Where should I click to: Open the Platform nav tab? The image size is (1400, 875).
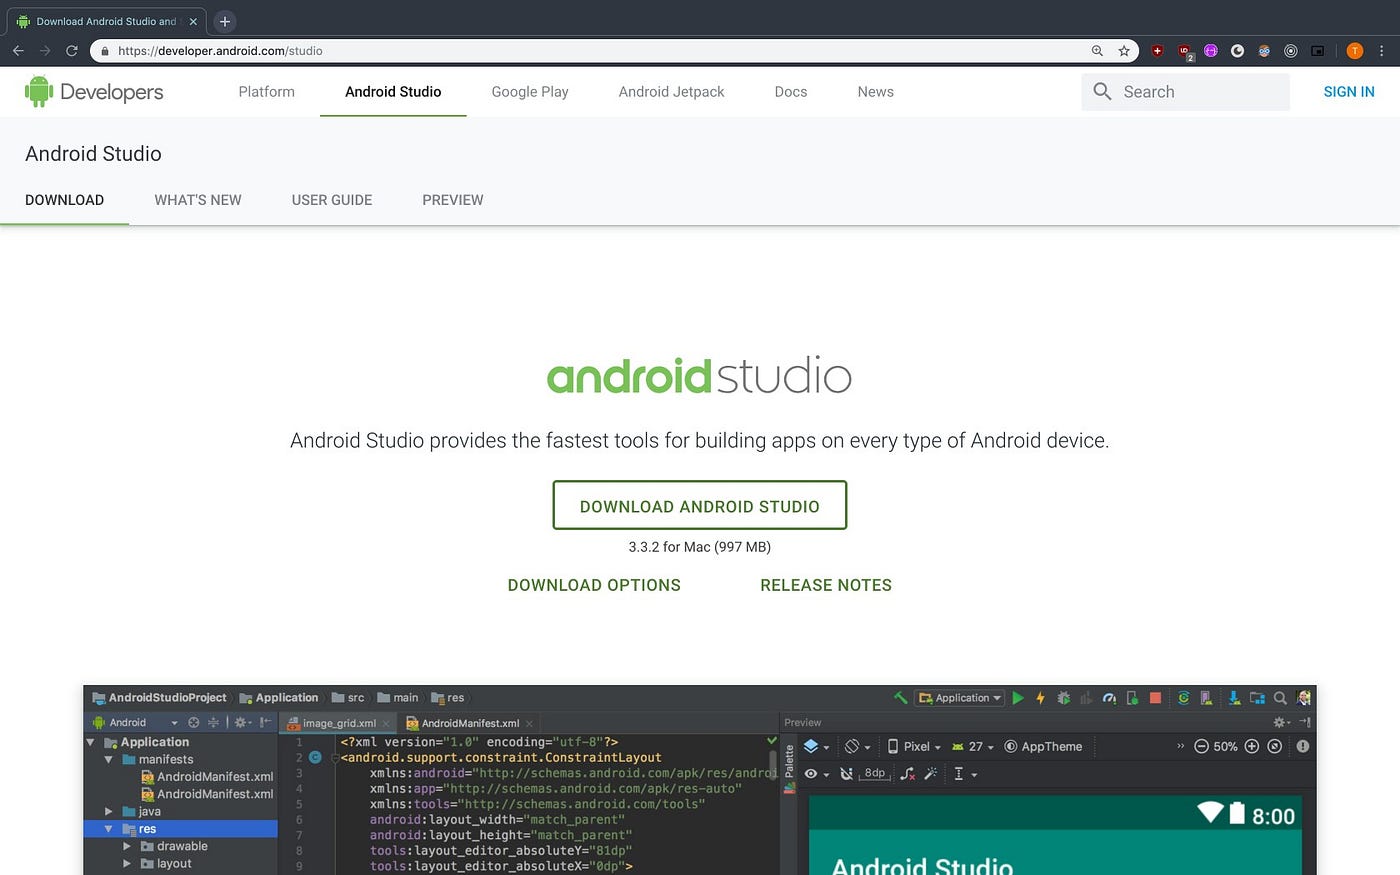point(267,92)
